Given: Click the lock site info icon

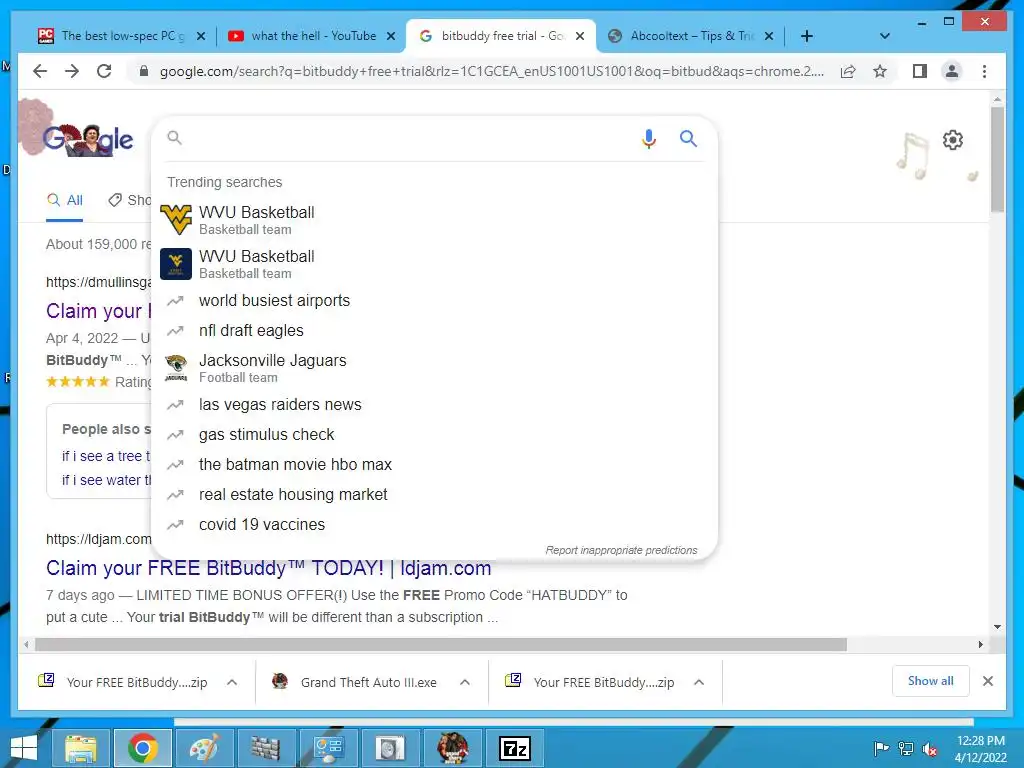Looking at the screenshot, I should [x=144, y=71].
